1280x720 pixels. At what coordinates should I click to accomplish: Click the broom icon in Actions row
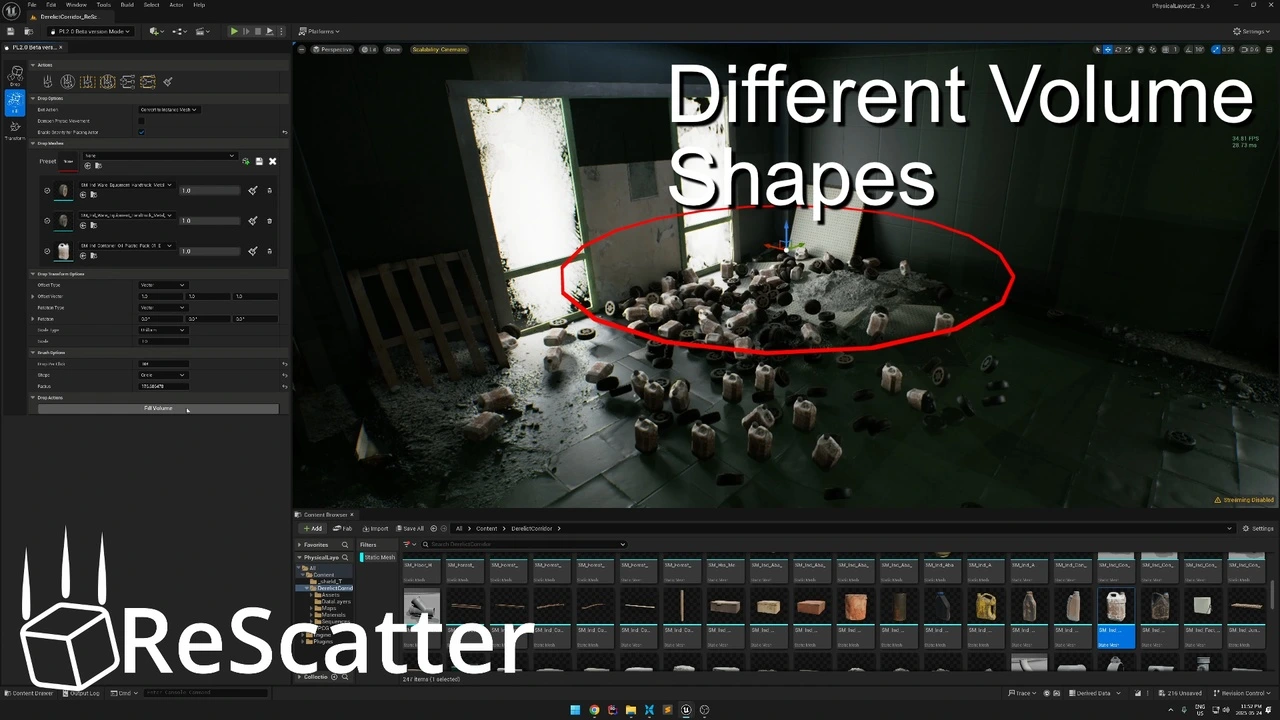point(168,81)
